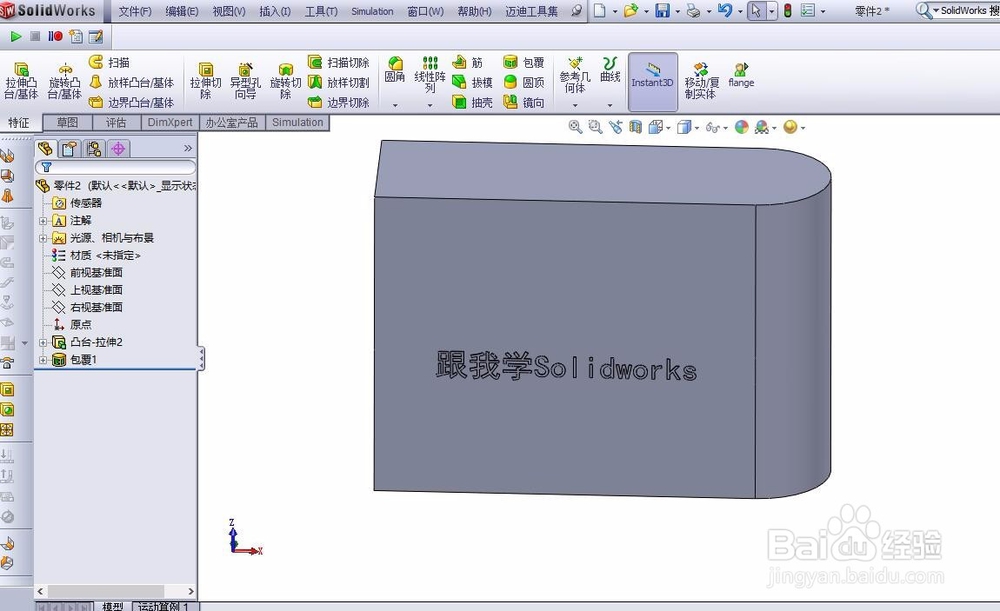
Task: Select the 线性阵列 linear pattern tool
Action: [430, 74]
